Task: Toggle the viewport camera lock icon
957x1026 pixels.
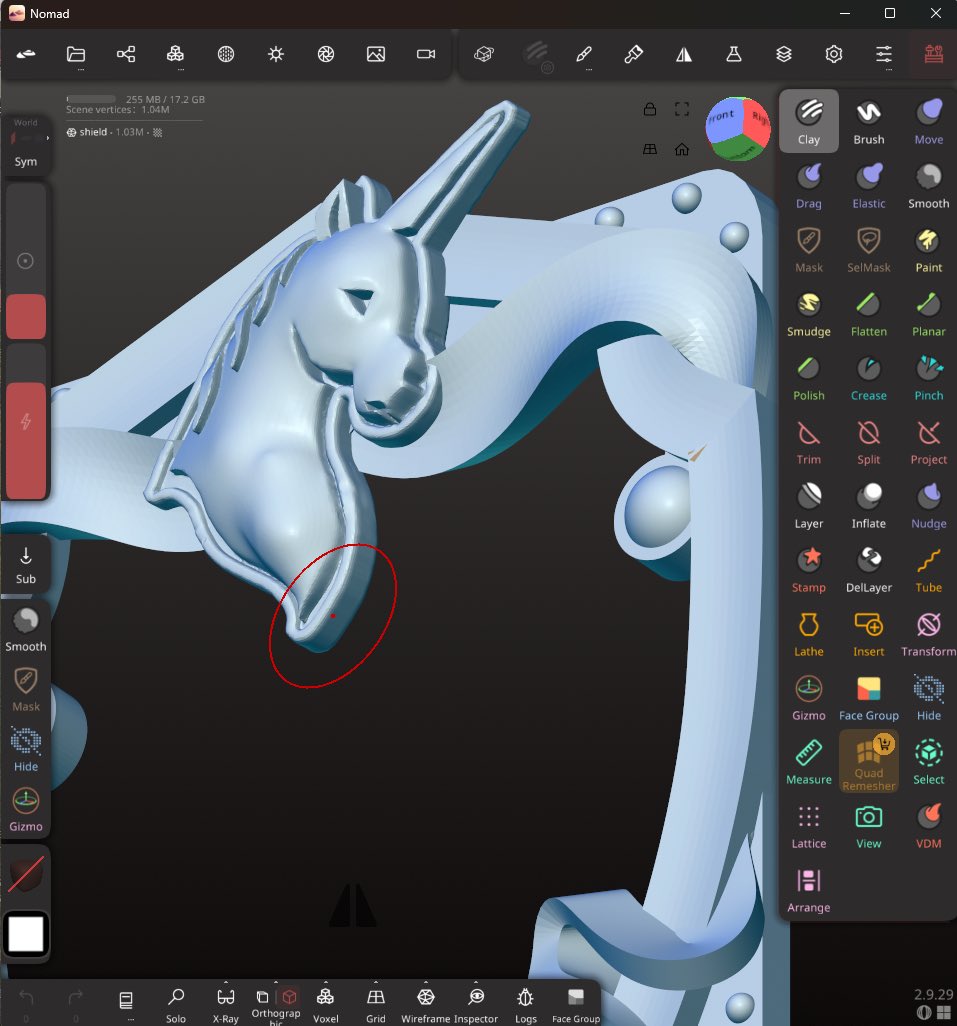Action: click(650, 109)
